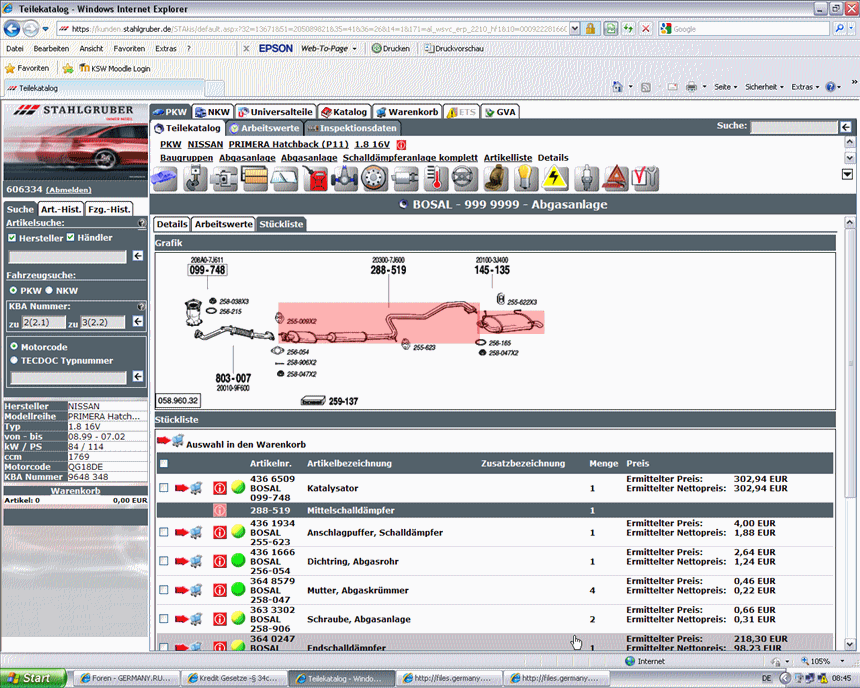Select the Motorcode radio button
The image size is (860, 688).
tap(14, 347)
